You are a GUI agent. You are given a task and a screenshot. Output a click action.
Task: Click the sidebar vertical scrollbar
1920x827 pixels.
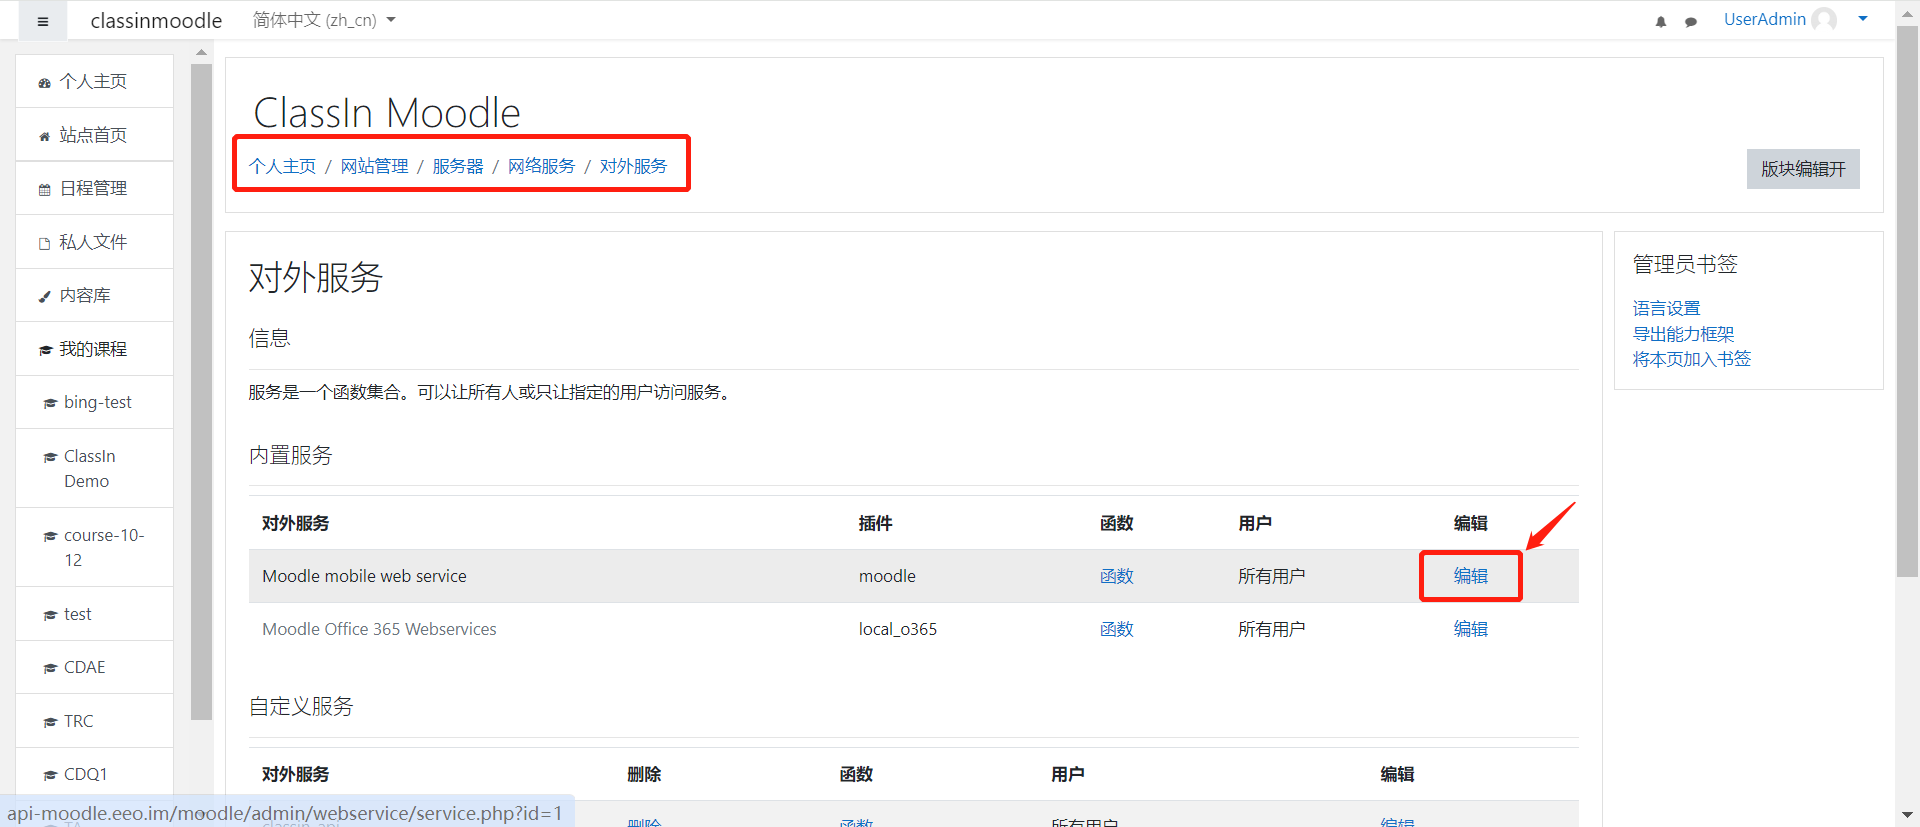pyautogui.click(x=201, y=392)
